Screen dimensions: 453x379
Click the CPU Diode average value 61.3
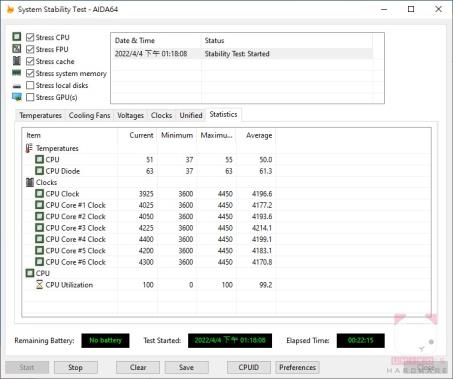pos(265,171)
